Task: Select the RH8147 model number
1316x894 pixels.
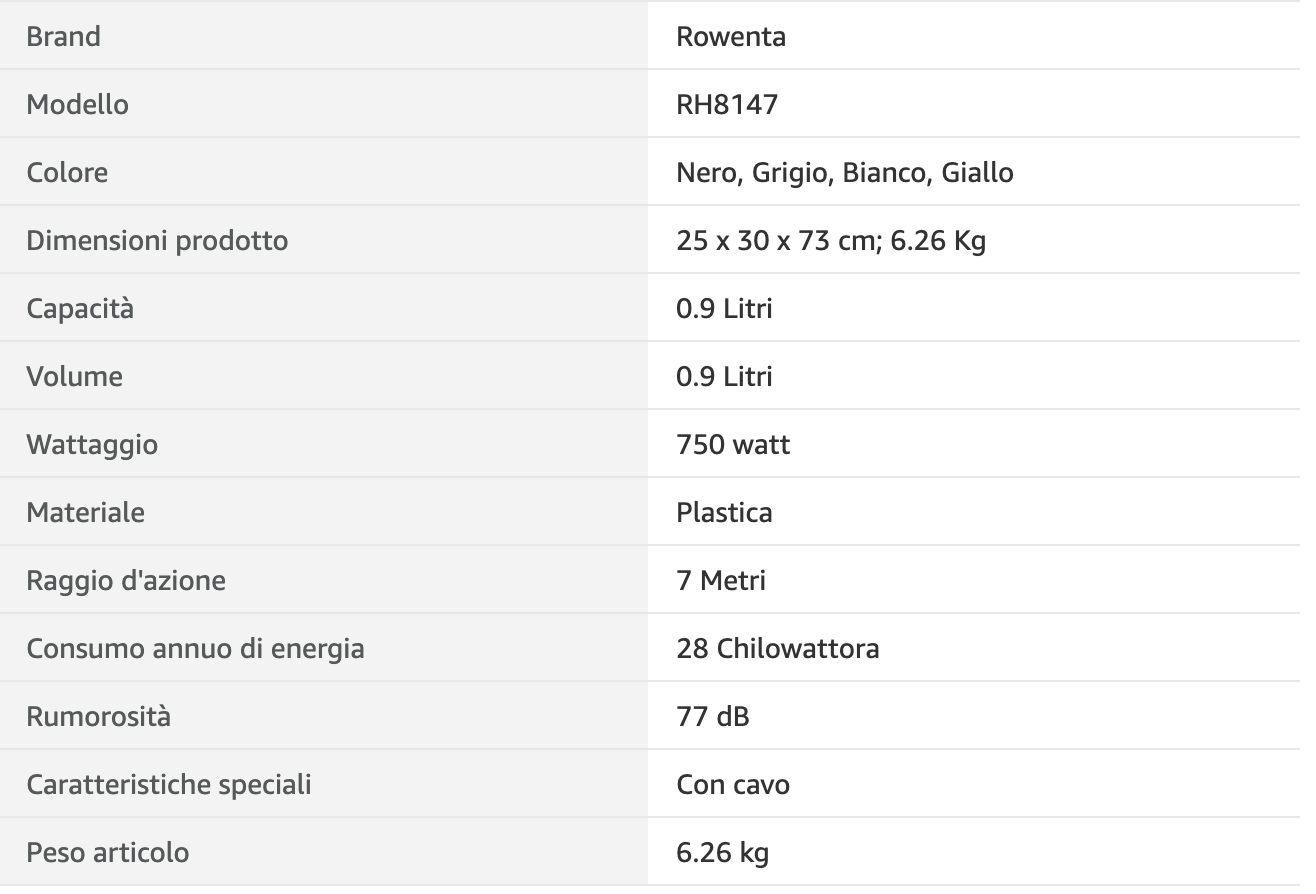Action: (727, 104)
